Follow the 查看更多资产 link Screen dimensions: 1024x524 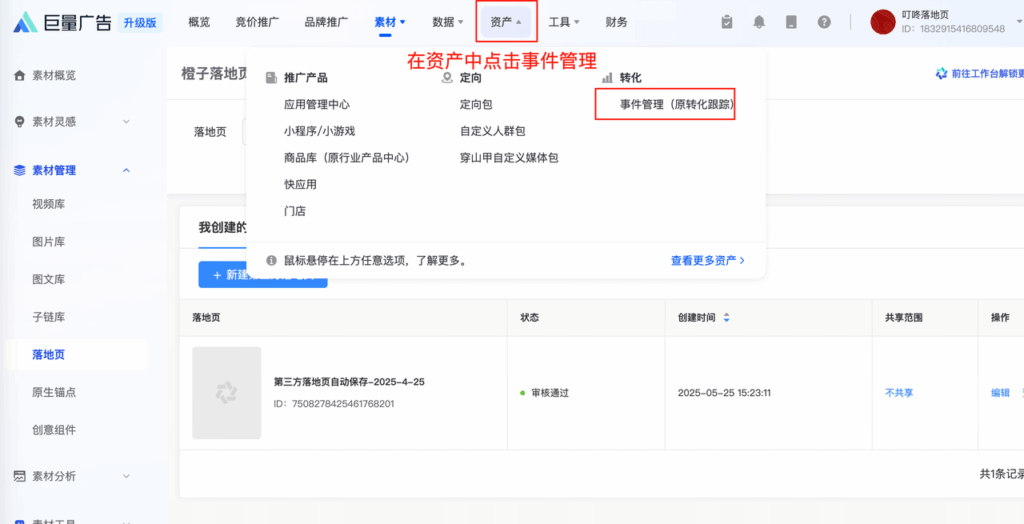[x=707, y=260]
